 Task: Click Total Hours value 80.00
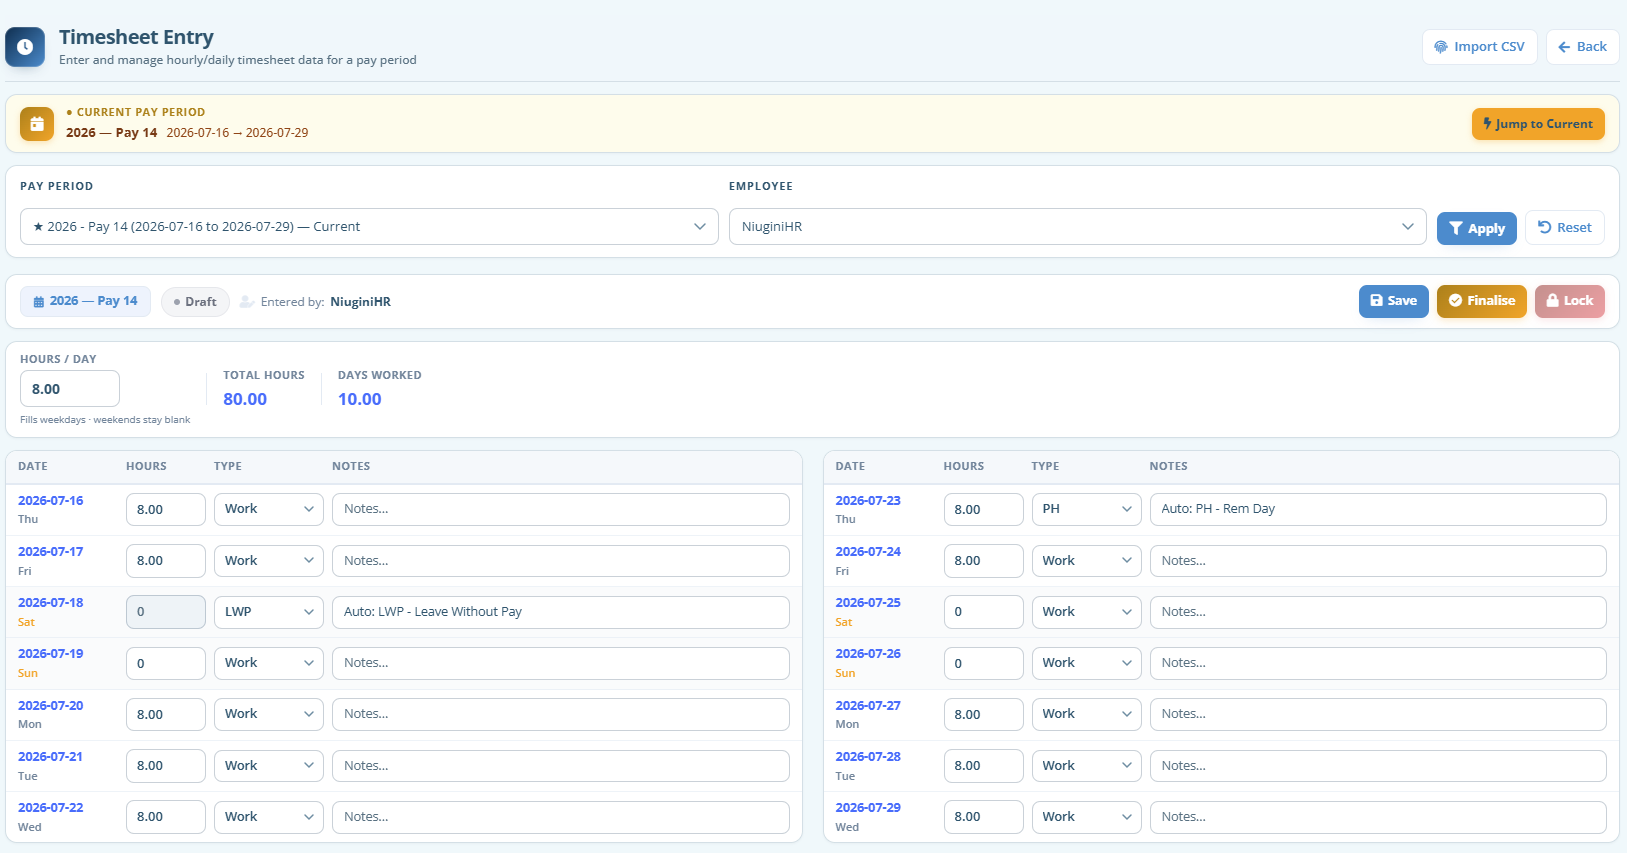coord(245,399)
